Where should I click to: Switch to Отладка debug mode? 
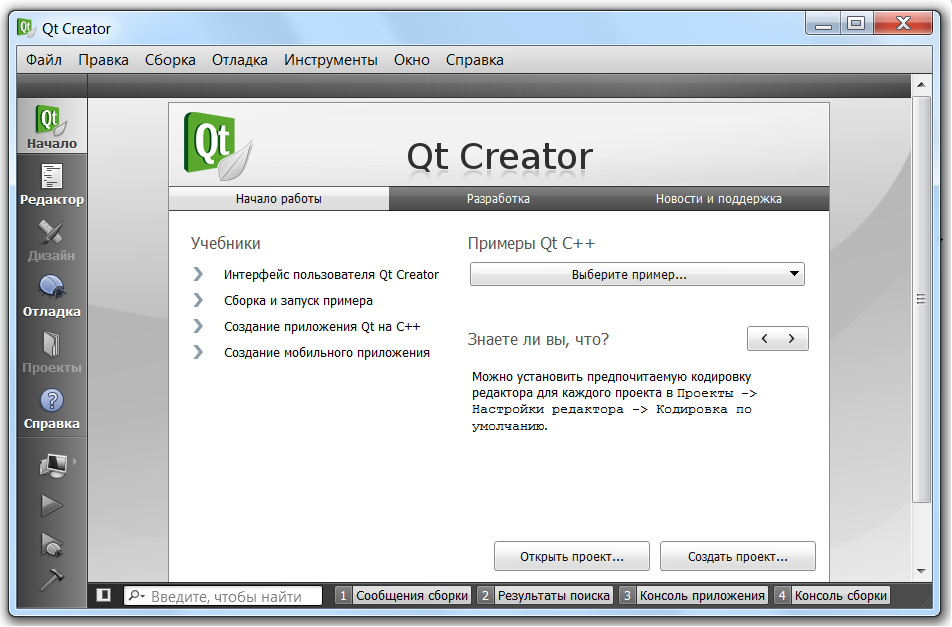pos(52,296)
